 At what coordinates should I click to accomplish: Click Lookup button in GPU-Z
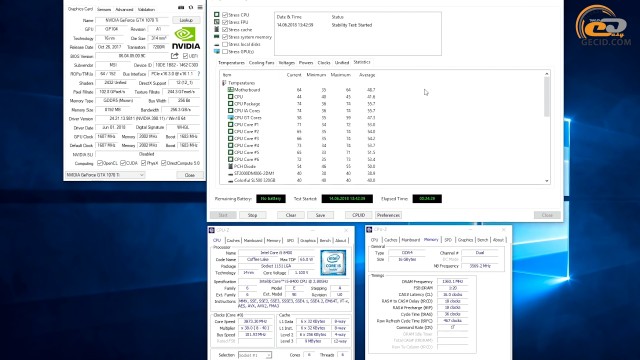186,20
